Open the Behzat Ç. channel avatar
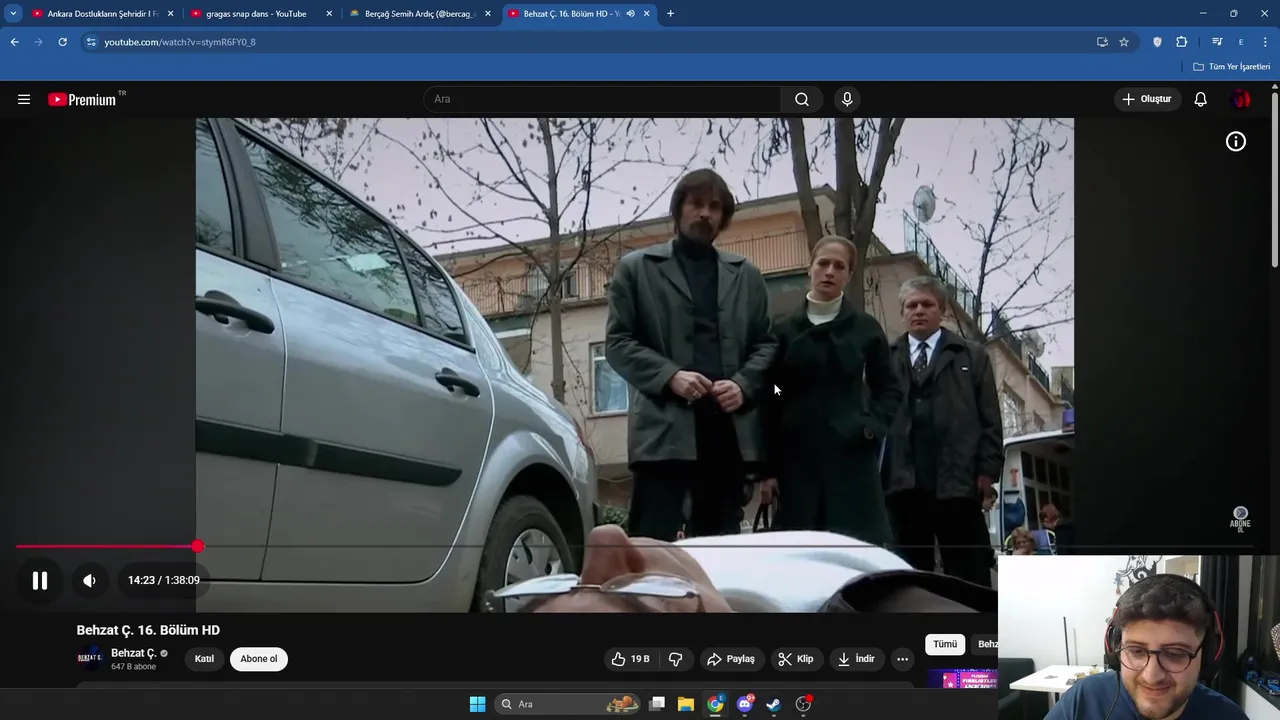 pyautogui.click(x=90, y=658)
